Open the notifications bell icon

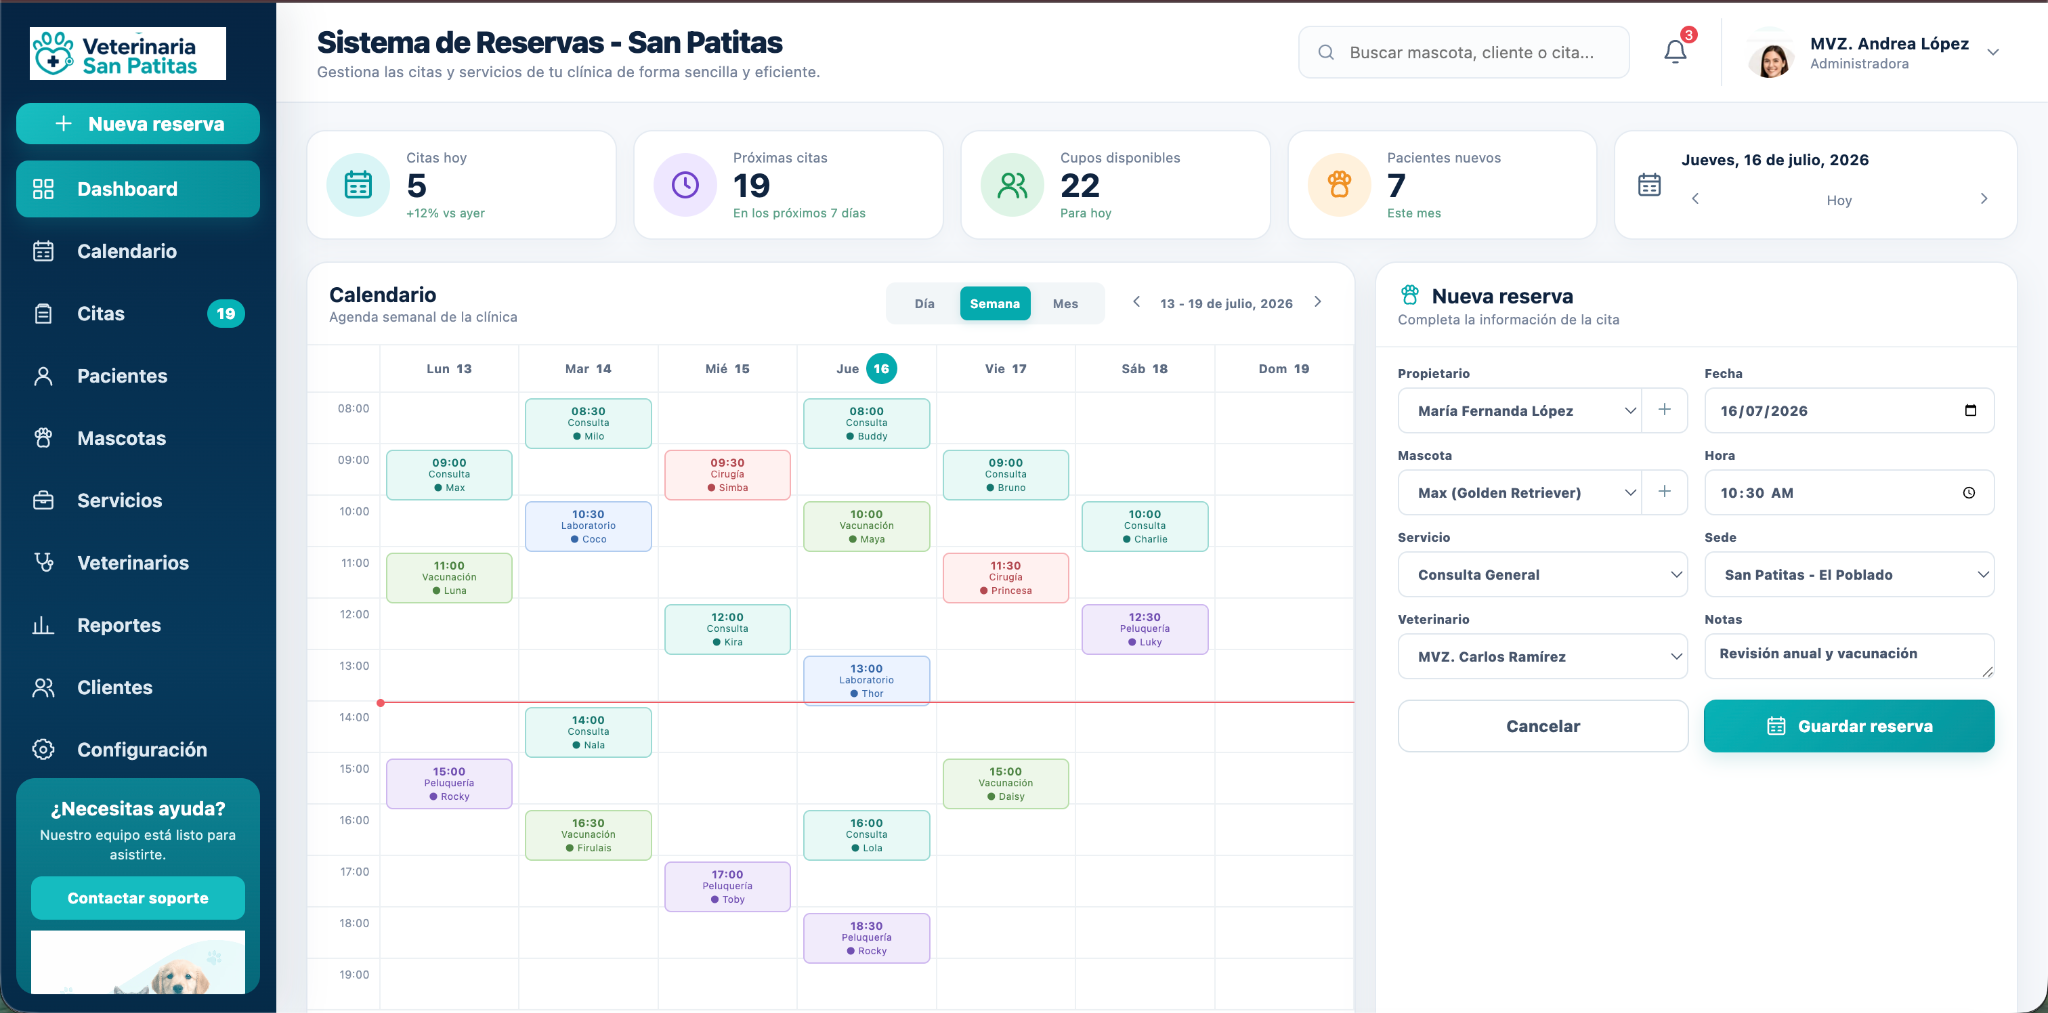1675,52
